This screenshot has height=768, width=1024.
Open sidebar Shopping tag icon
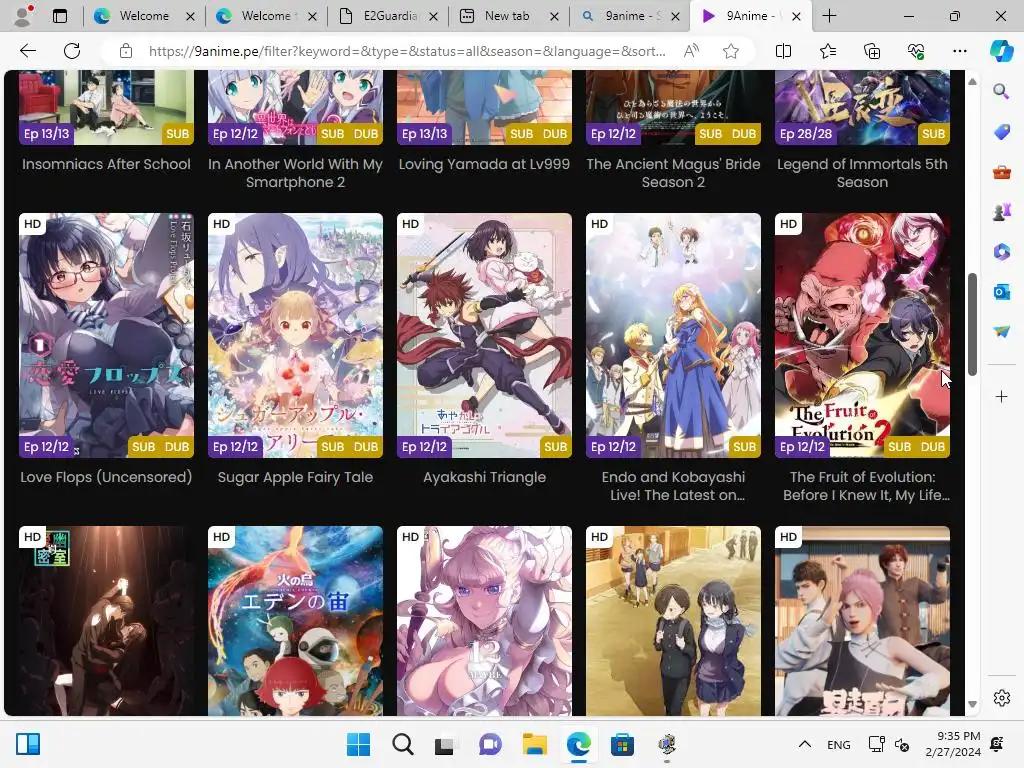1001,132
